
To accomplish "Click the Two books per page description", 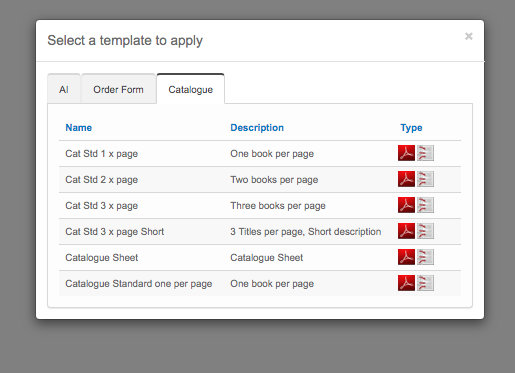I will click(x=274, y=180).
